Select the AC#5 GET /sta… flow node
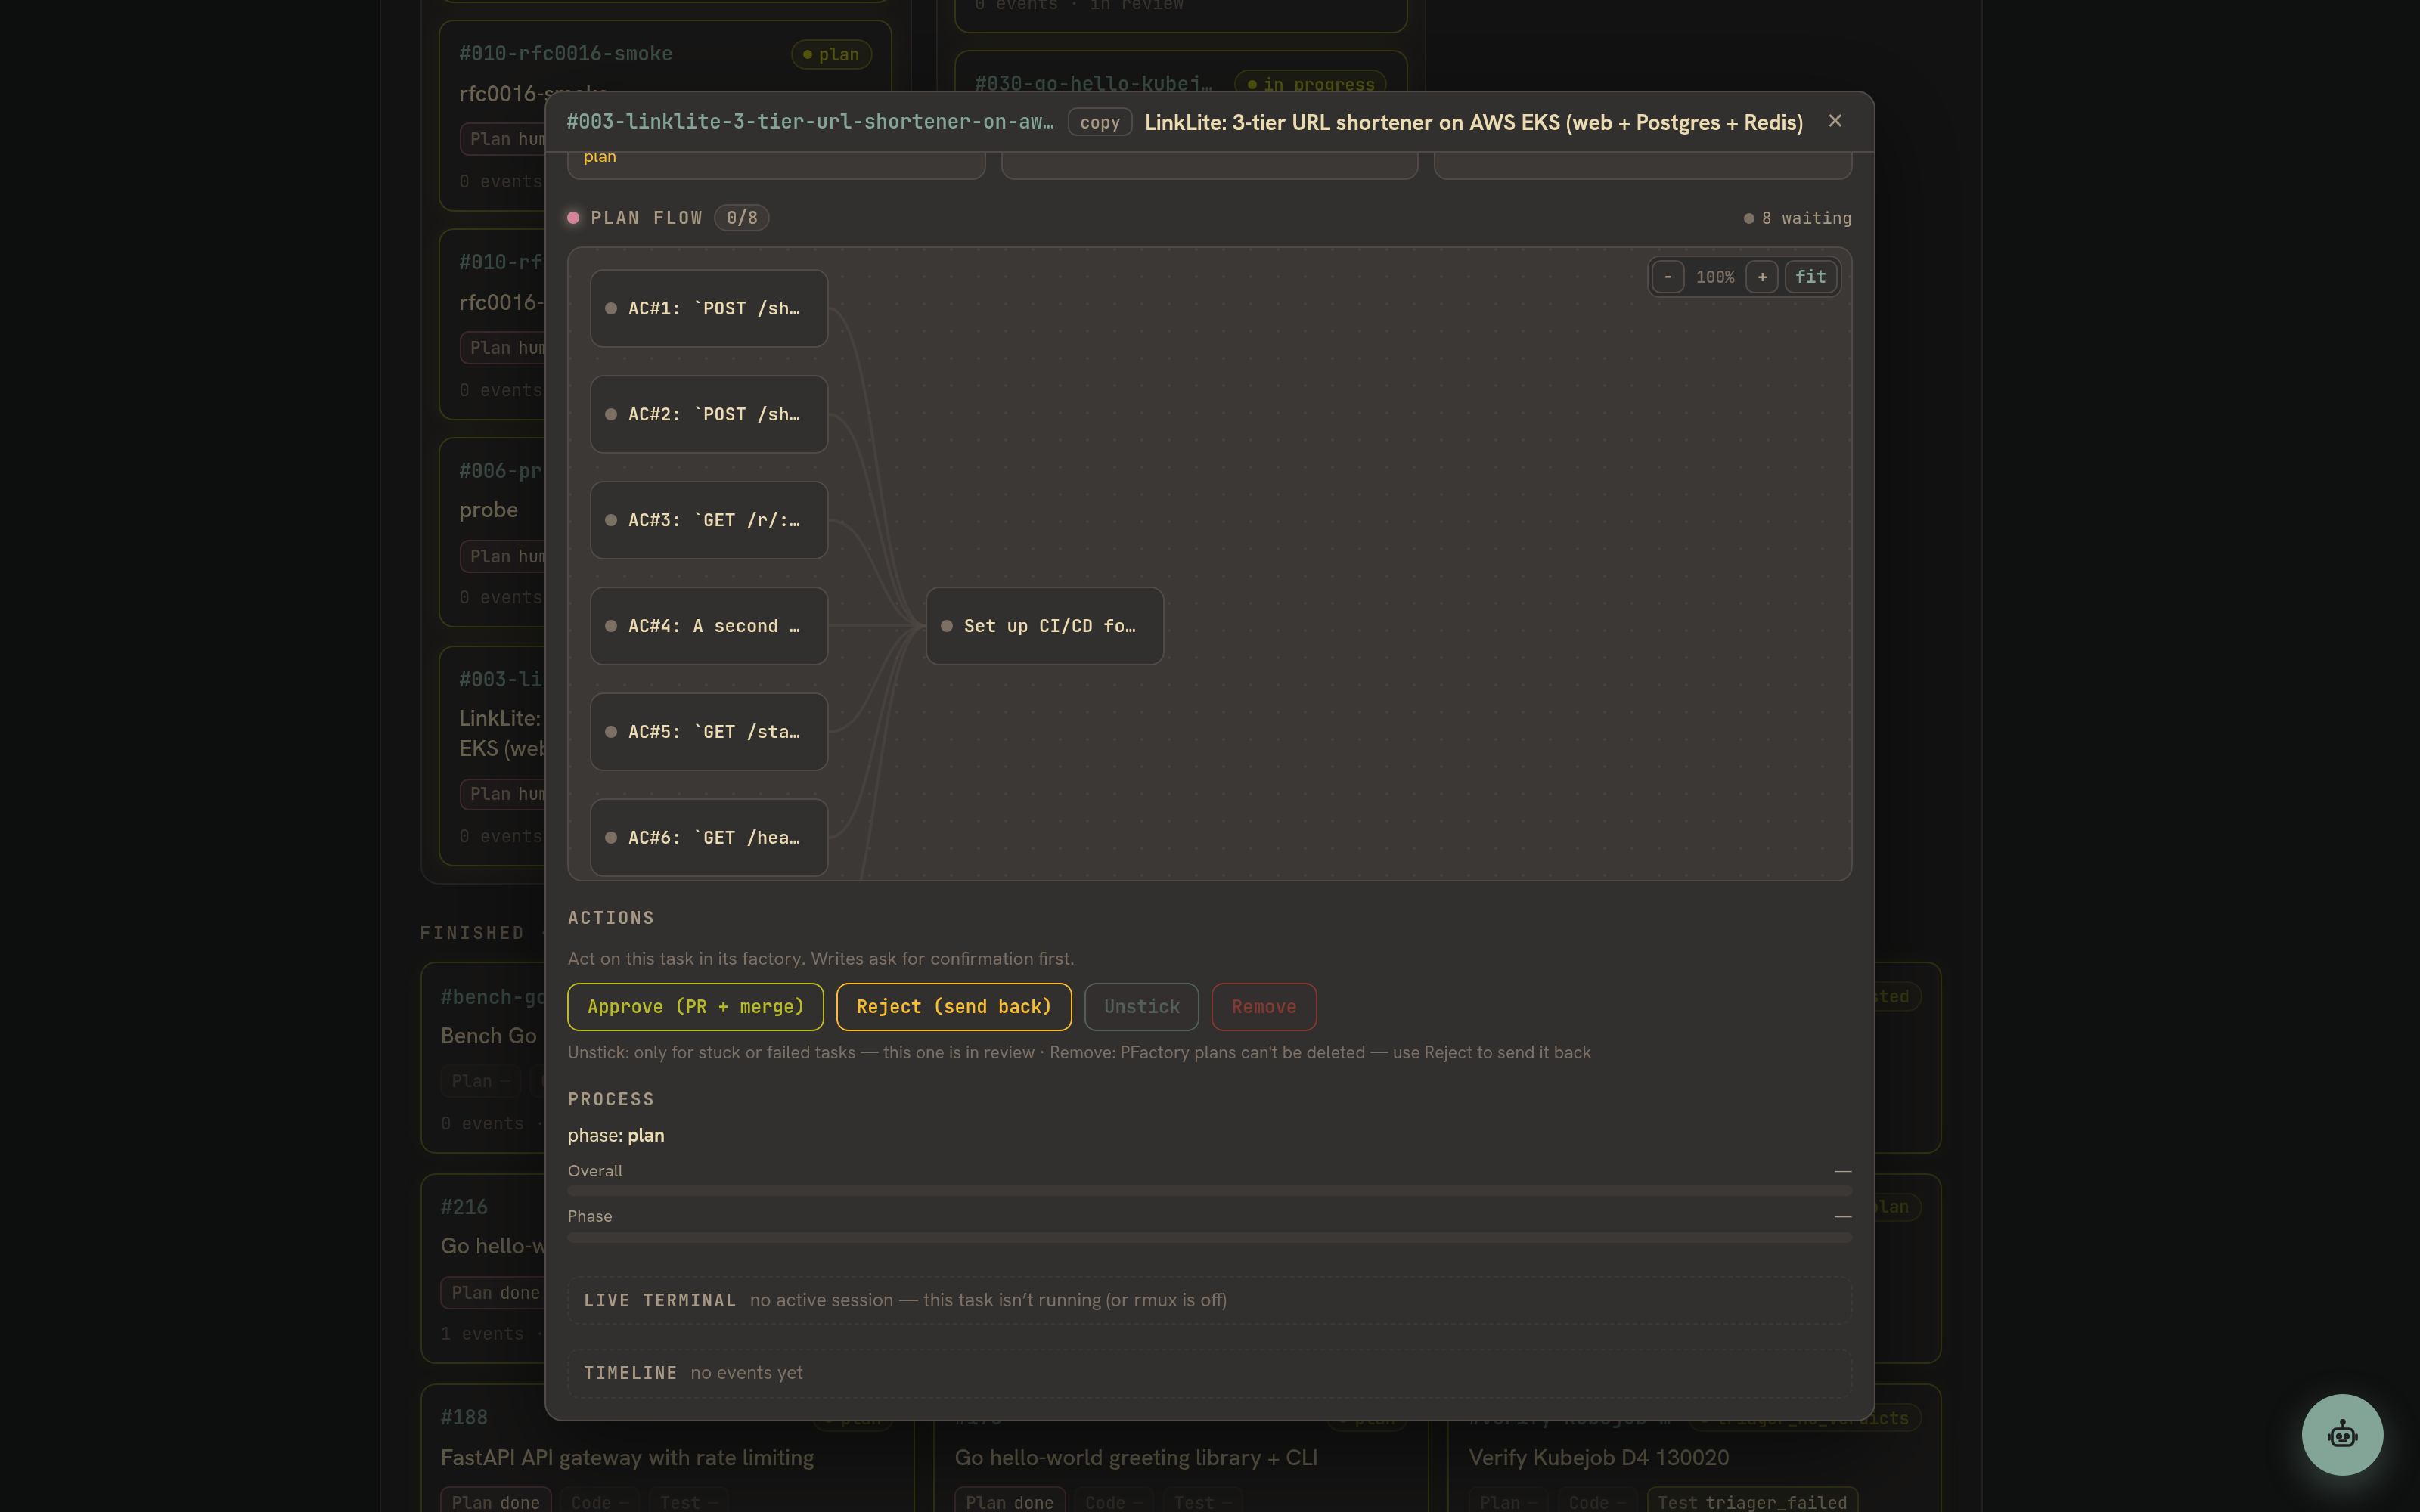Screen dimensions: 2420x1512 709,732
